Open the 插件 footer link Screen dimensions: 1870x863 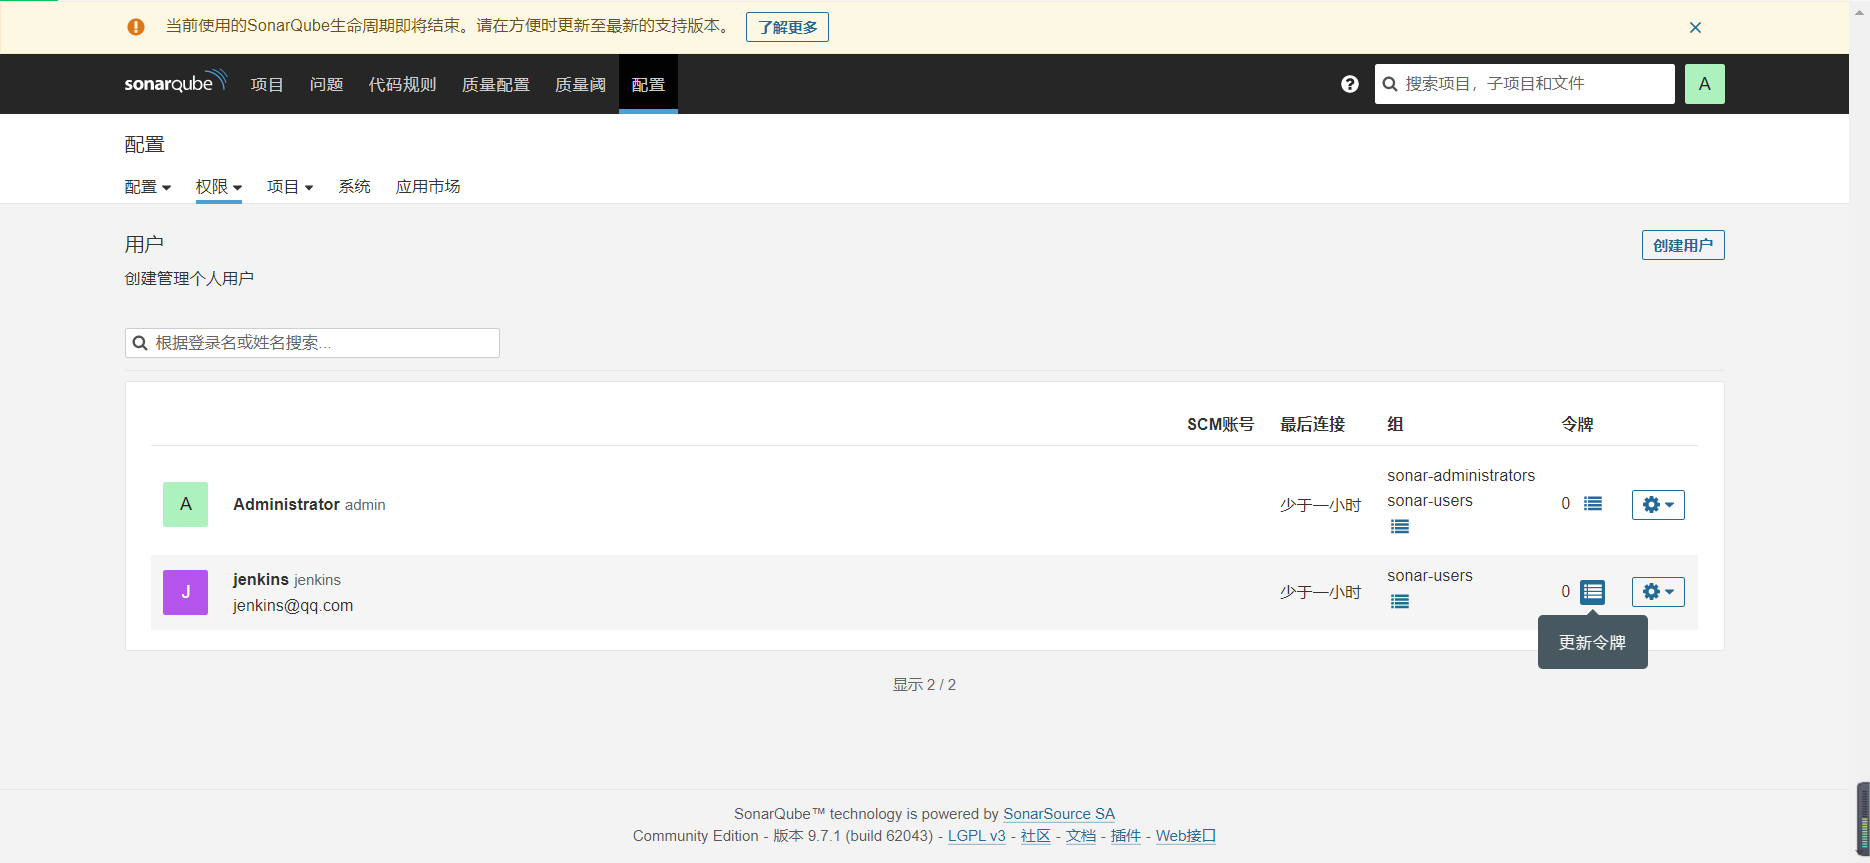pos(1126,836)
